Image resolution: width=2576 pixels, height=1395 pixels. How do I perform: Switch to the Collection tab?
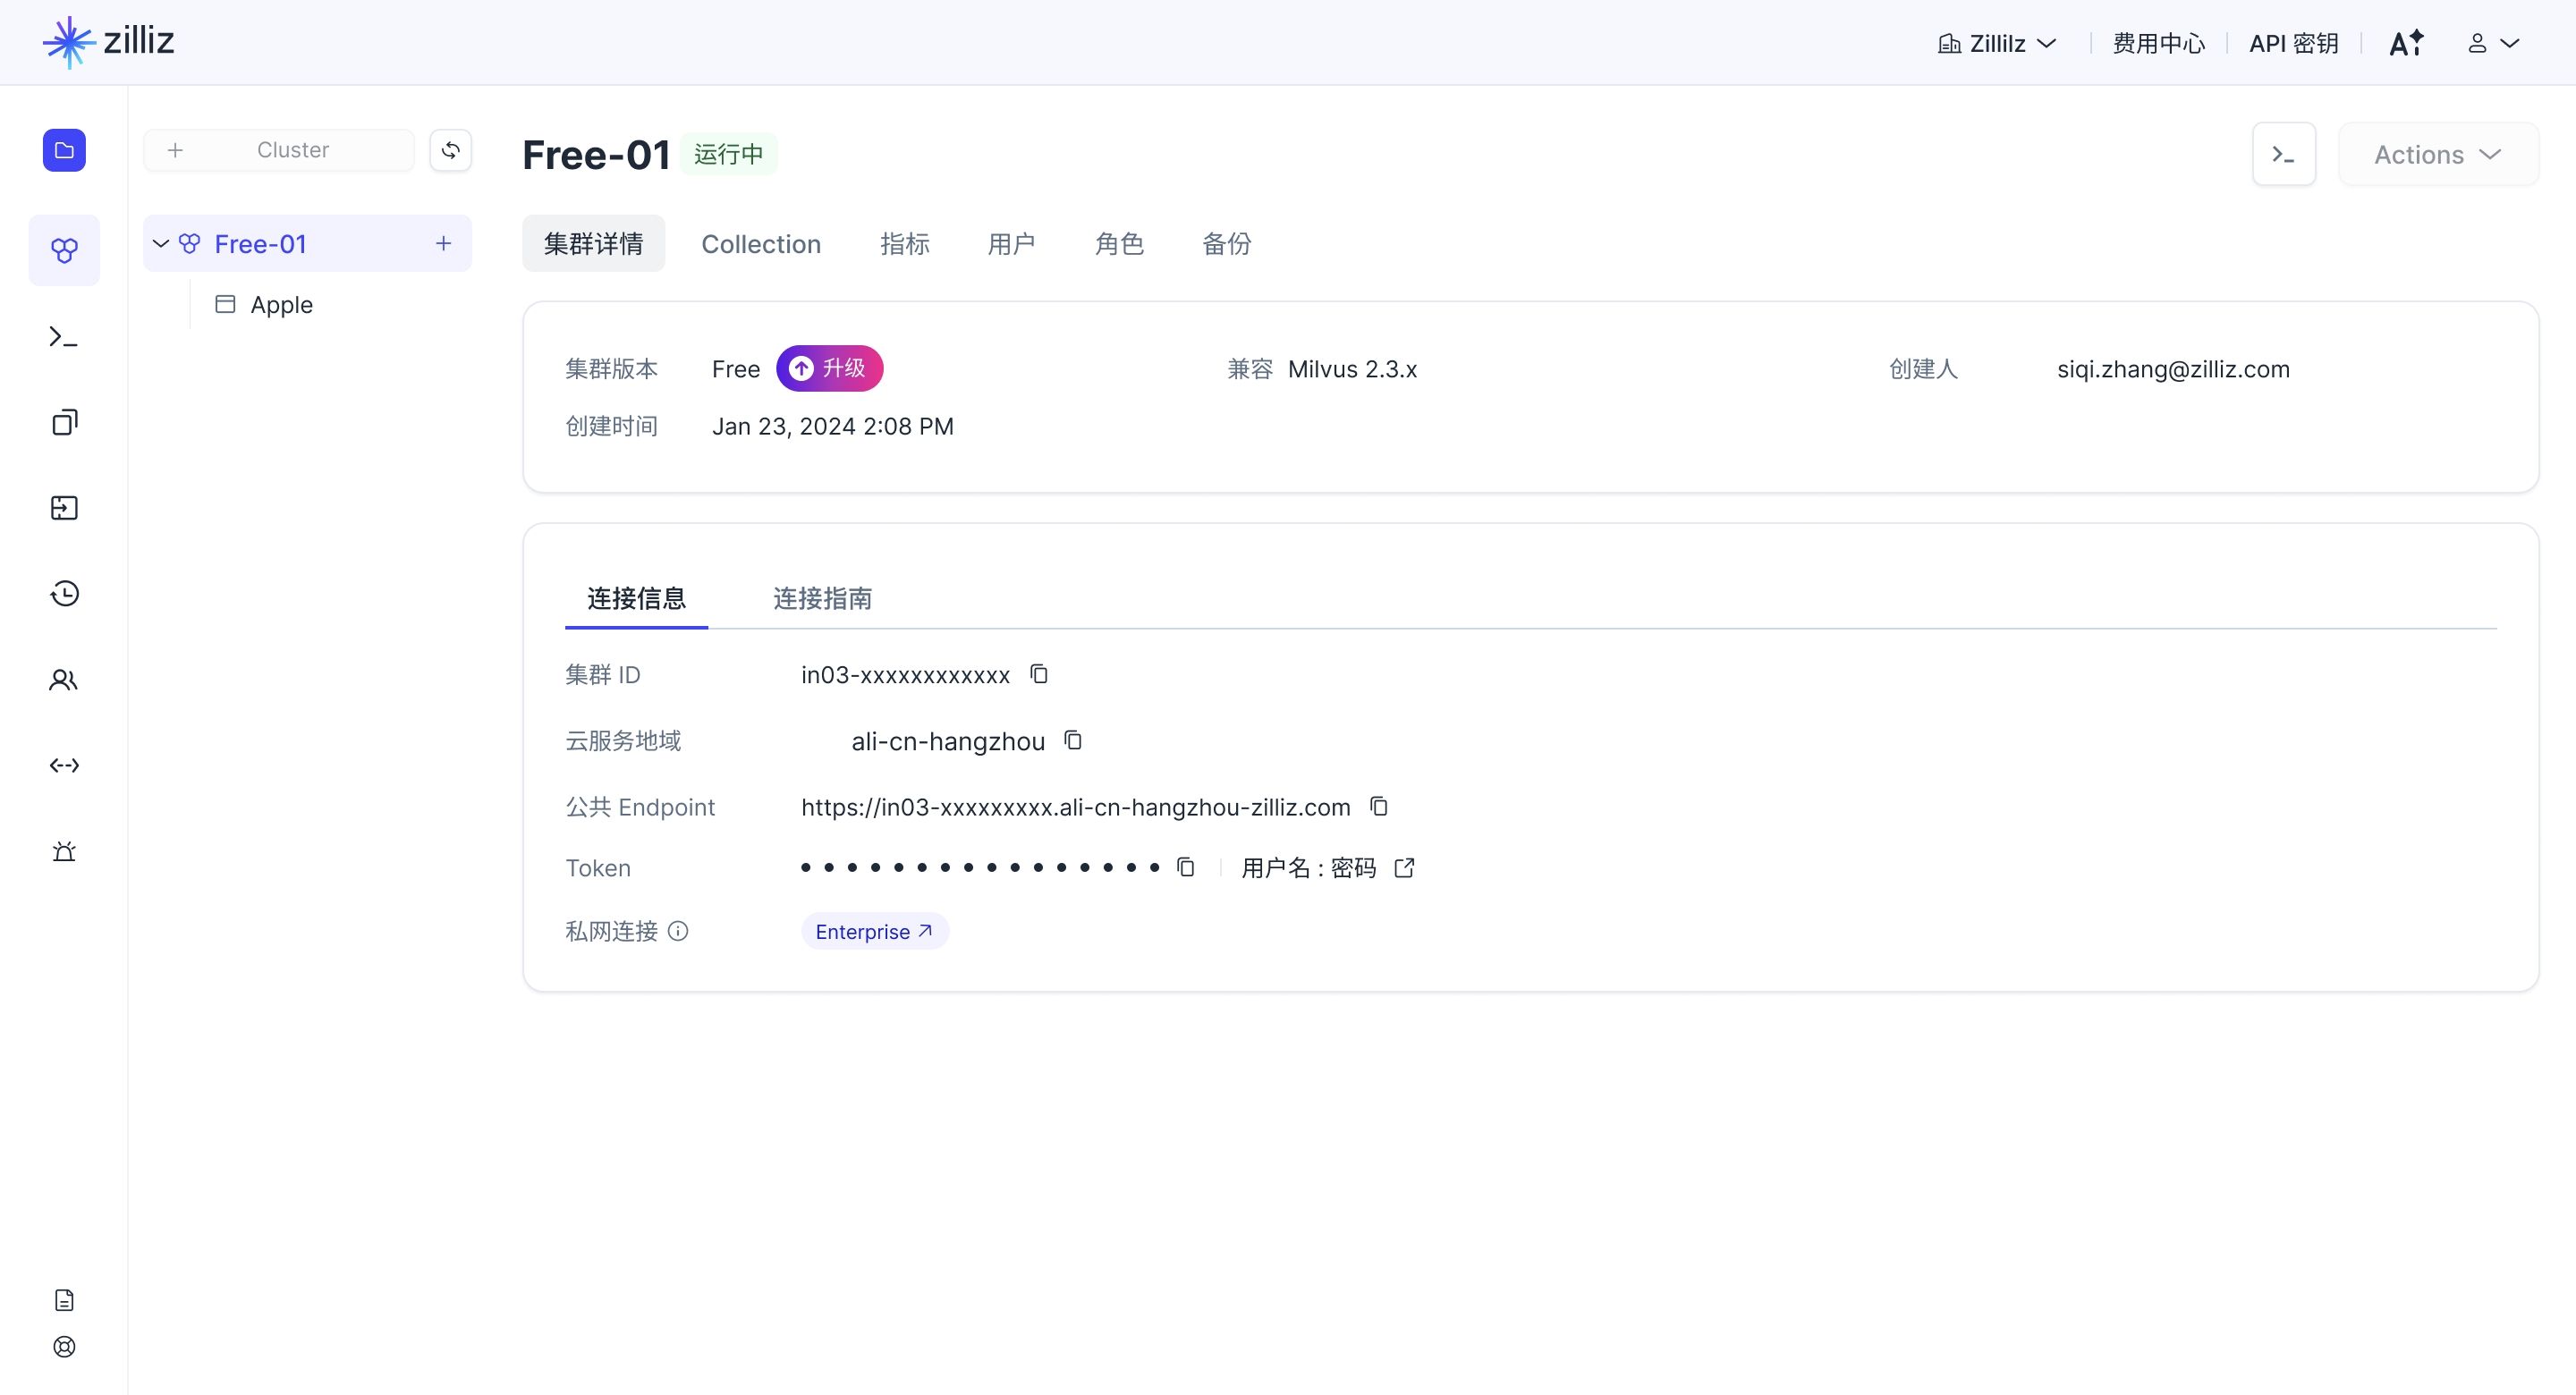(x=761, y=243)
